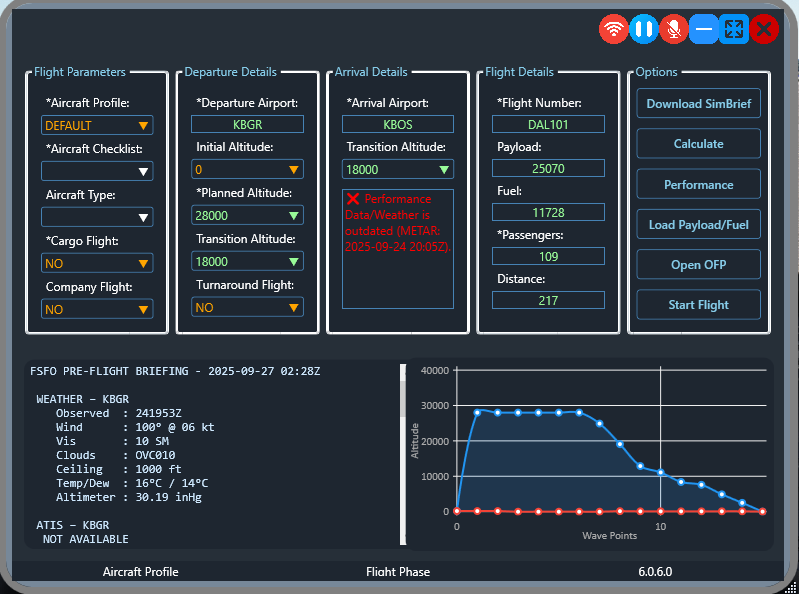
Task: Open the OFP with Open OFP button
Action: [698, 264]
